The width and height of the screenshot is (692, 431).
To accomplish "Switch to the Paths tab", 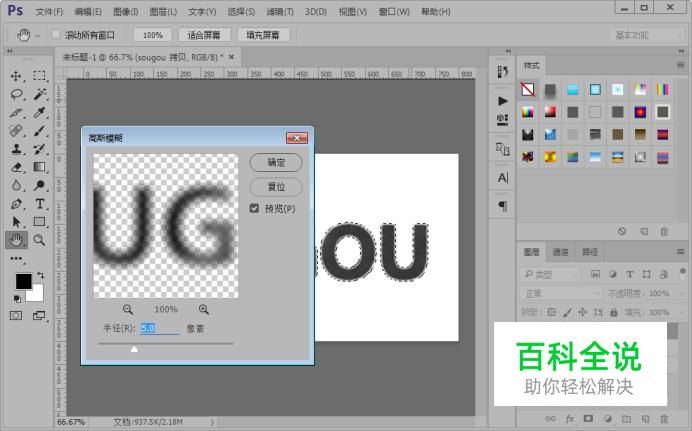I will tap(590, 252).
